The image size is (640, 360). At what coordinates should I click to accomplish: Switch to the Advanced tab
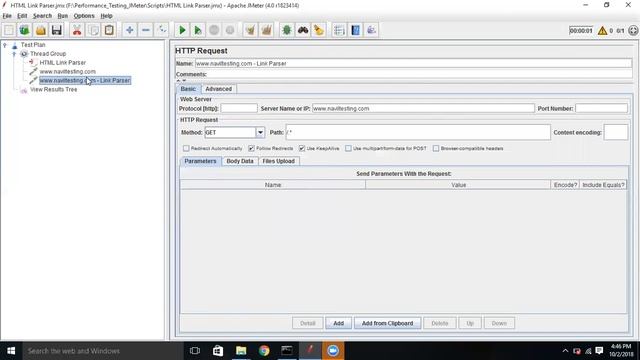[x=218, y=89]
